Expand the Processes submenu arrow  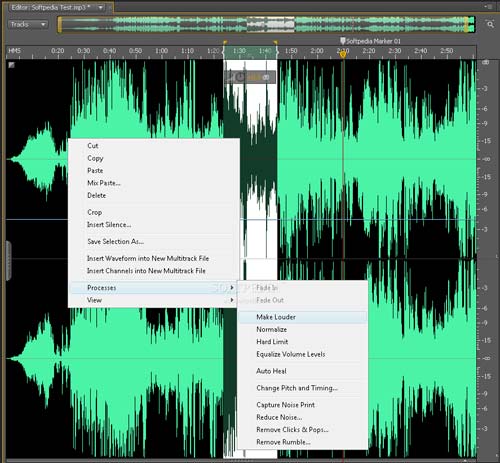(232, 287)
